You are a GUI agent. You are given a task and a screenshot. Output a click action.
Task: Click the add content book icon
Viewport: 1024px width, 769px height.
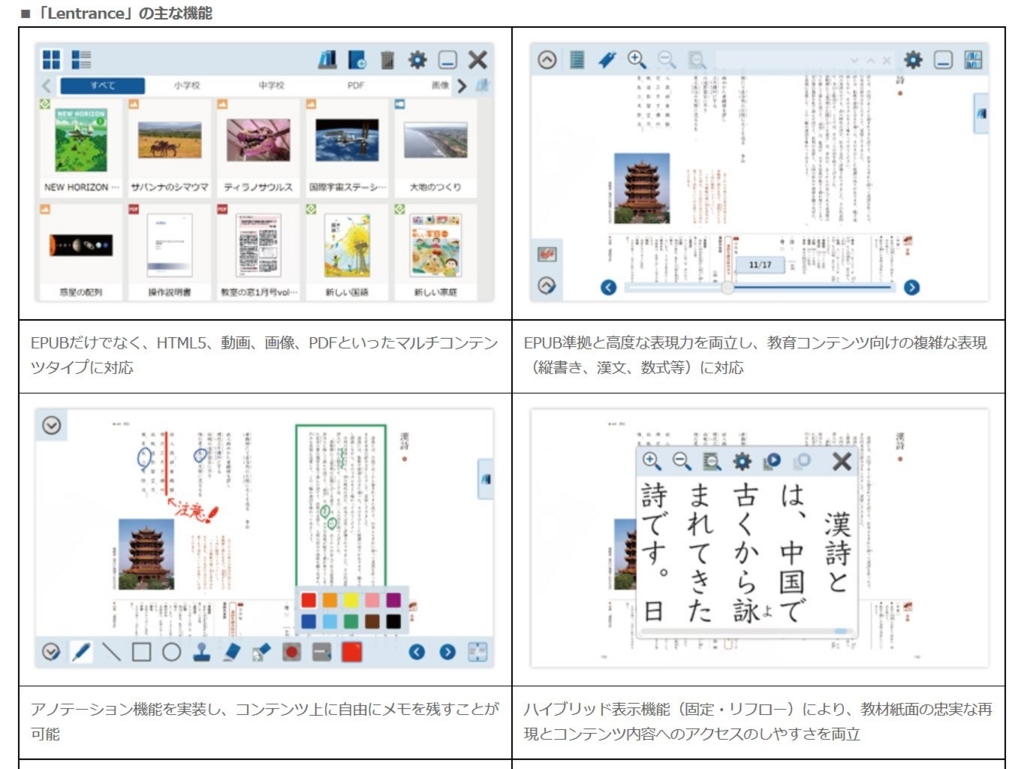tap(357, 60)
